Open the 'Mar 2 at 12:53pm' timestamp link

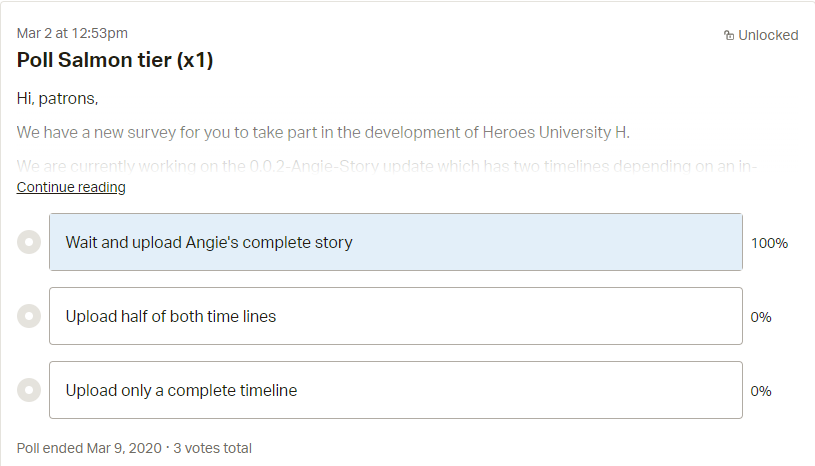point(72,33)
